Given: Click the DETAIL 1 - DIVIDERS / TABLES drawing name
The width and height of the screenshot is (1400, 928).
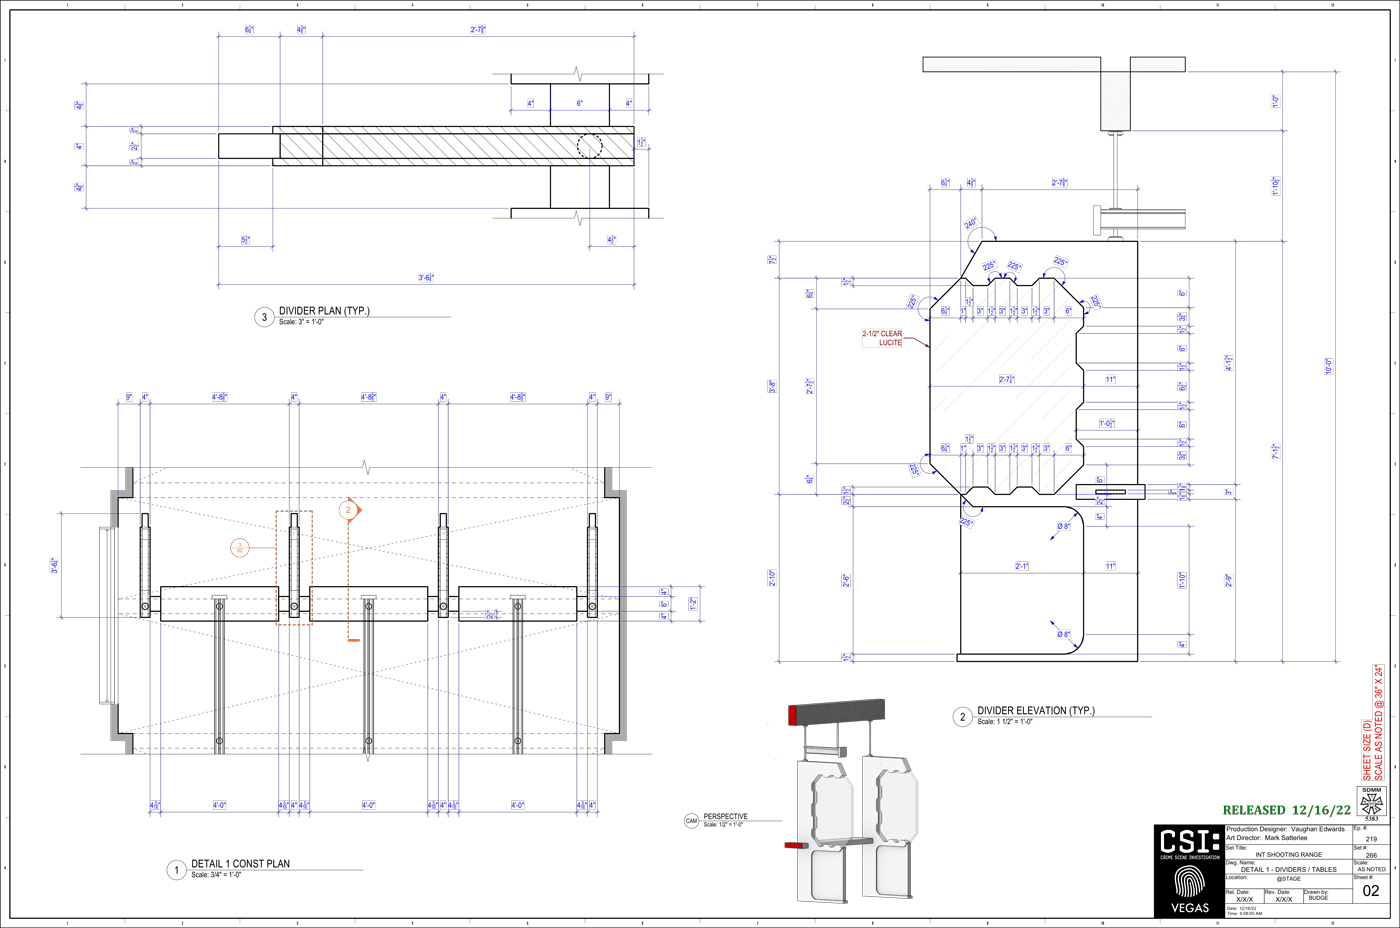Looking at the screenshot, I should (1288, 869).
